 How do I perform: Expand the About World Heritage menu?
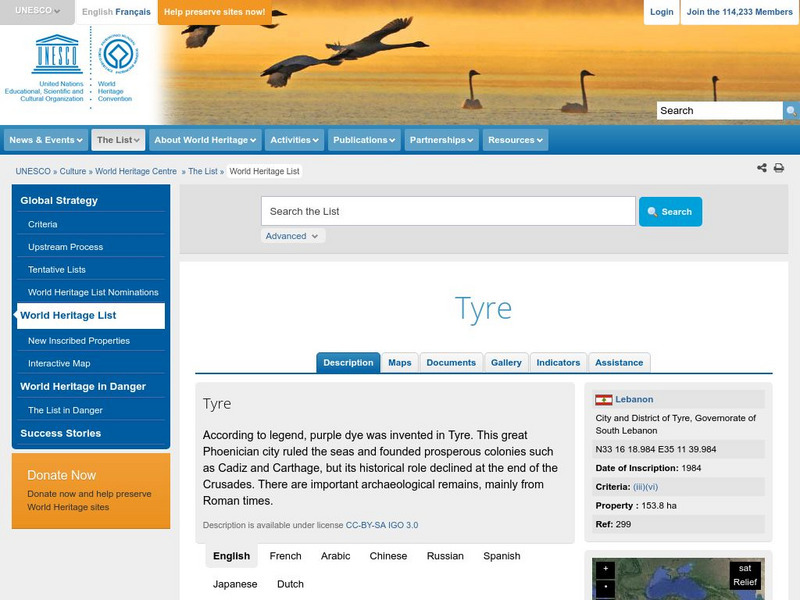coord(205,140)
